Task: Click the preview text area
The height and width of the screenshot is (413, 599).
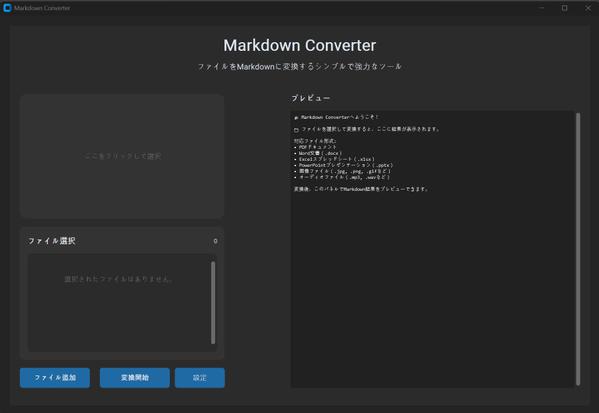Action: click(433, 249)
